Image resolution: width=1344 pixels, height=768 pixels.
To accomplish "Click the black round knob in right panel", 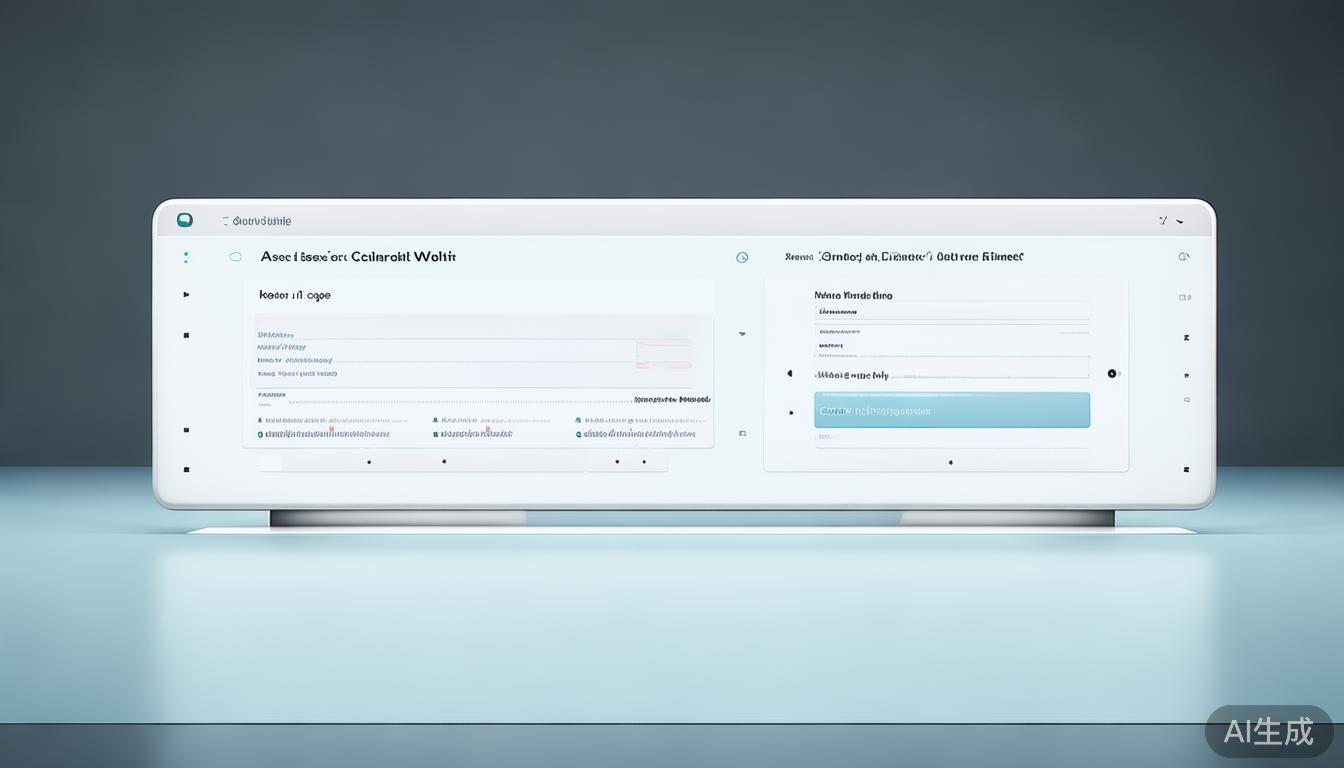I will [x=1112, y=373].
